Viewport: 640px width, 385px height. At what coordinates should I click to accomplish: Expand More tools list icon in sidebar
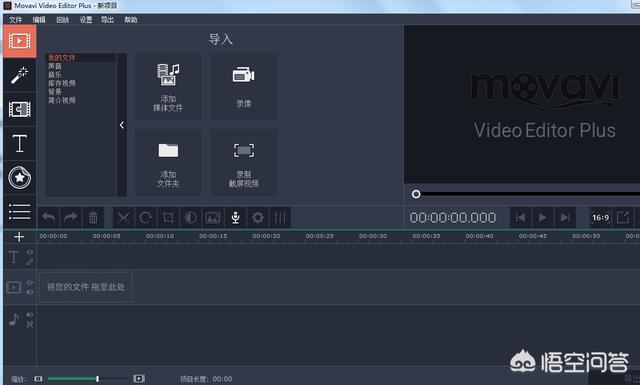coord(19,212)
